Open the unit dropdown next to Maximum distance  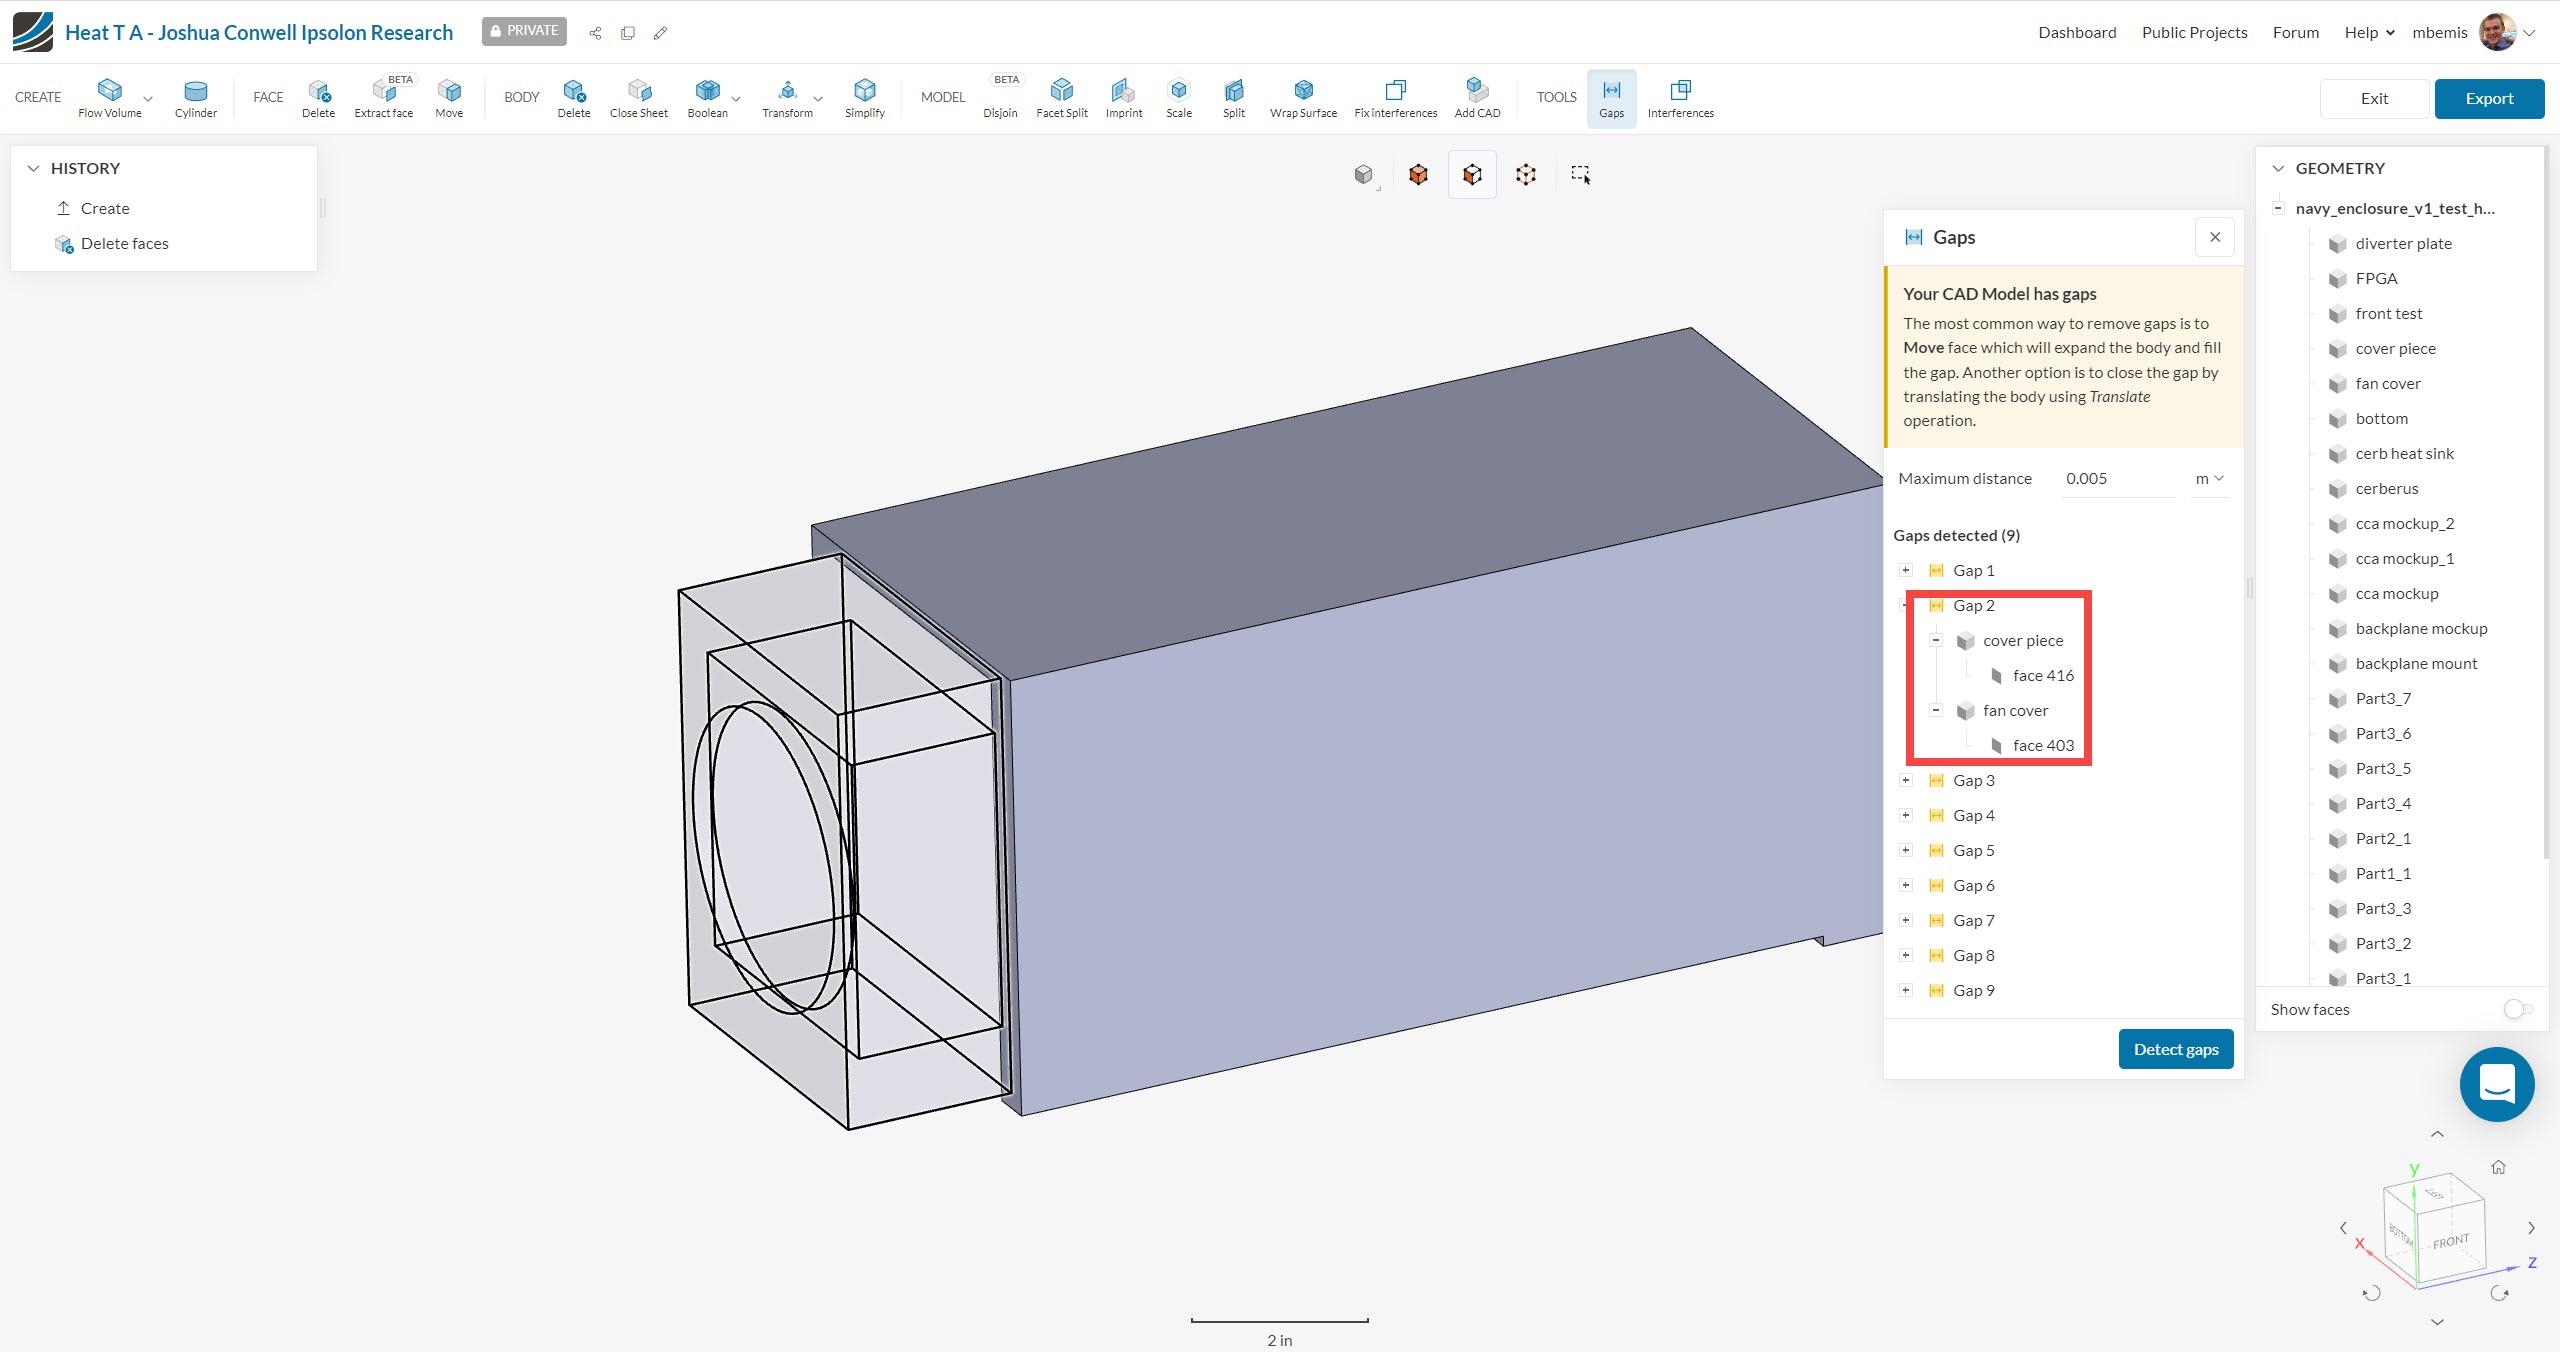2209,478
